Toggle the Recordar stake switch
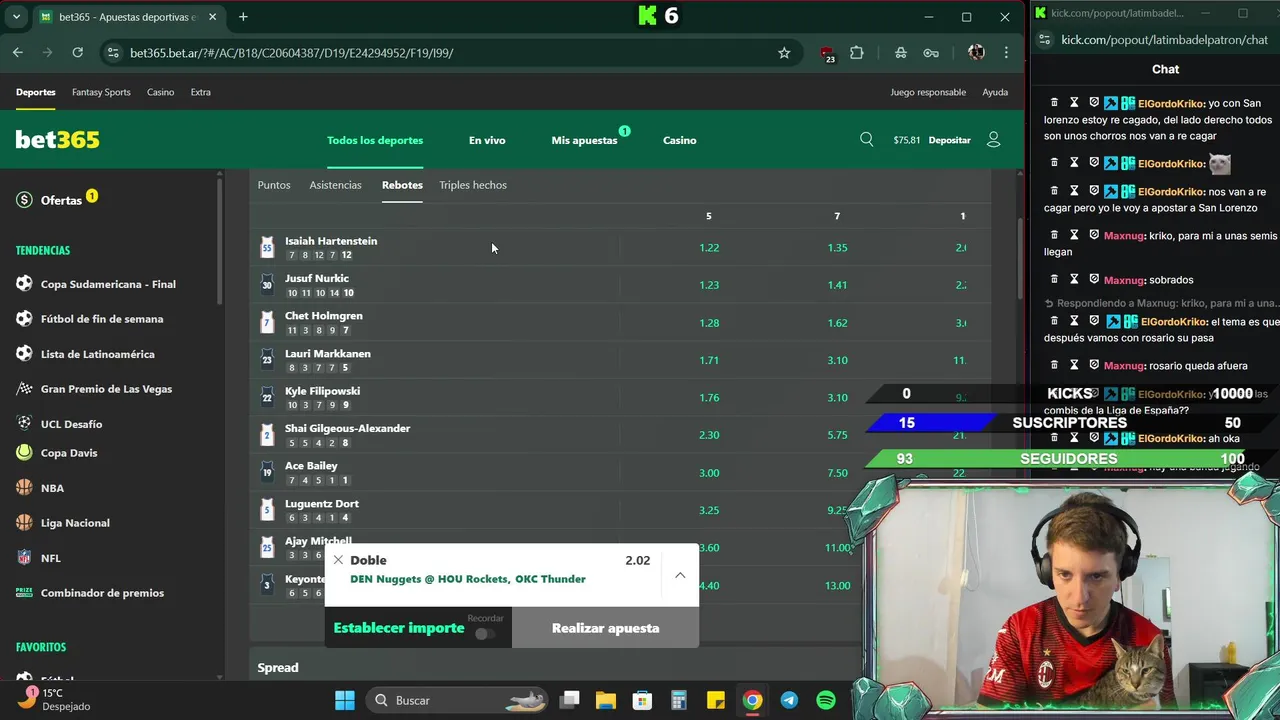Screen dimensions: 1280x720 (x=485, y=634)
